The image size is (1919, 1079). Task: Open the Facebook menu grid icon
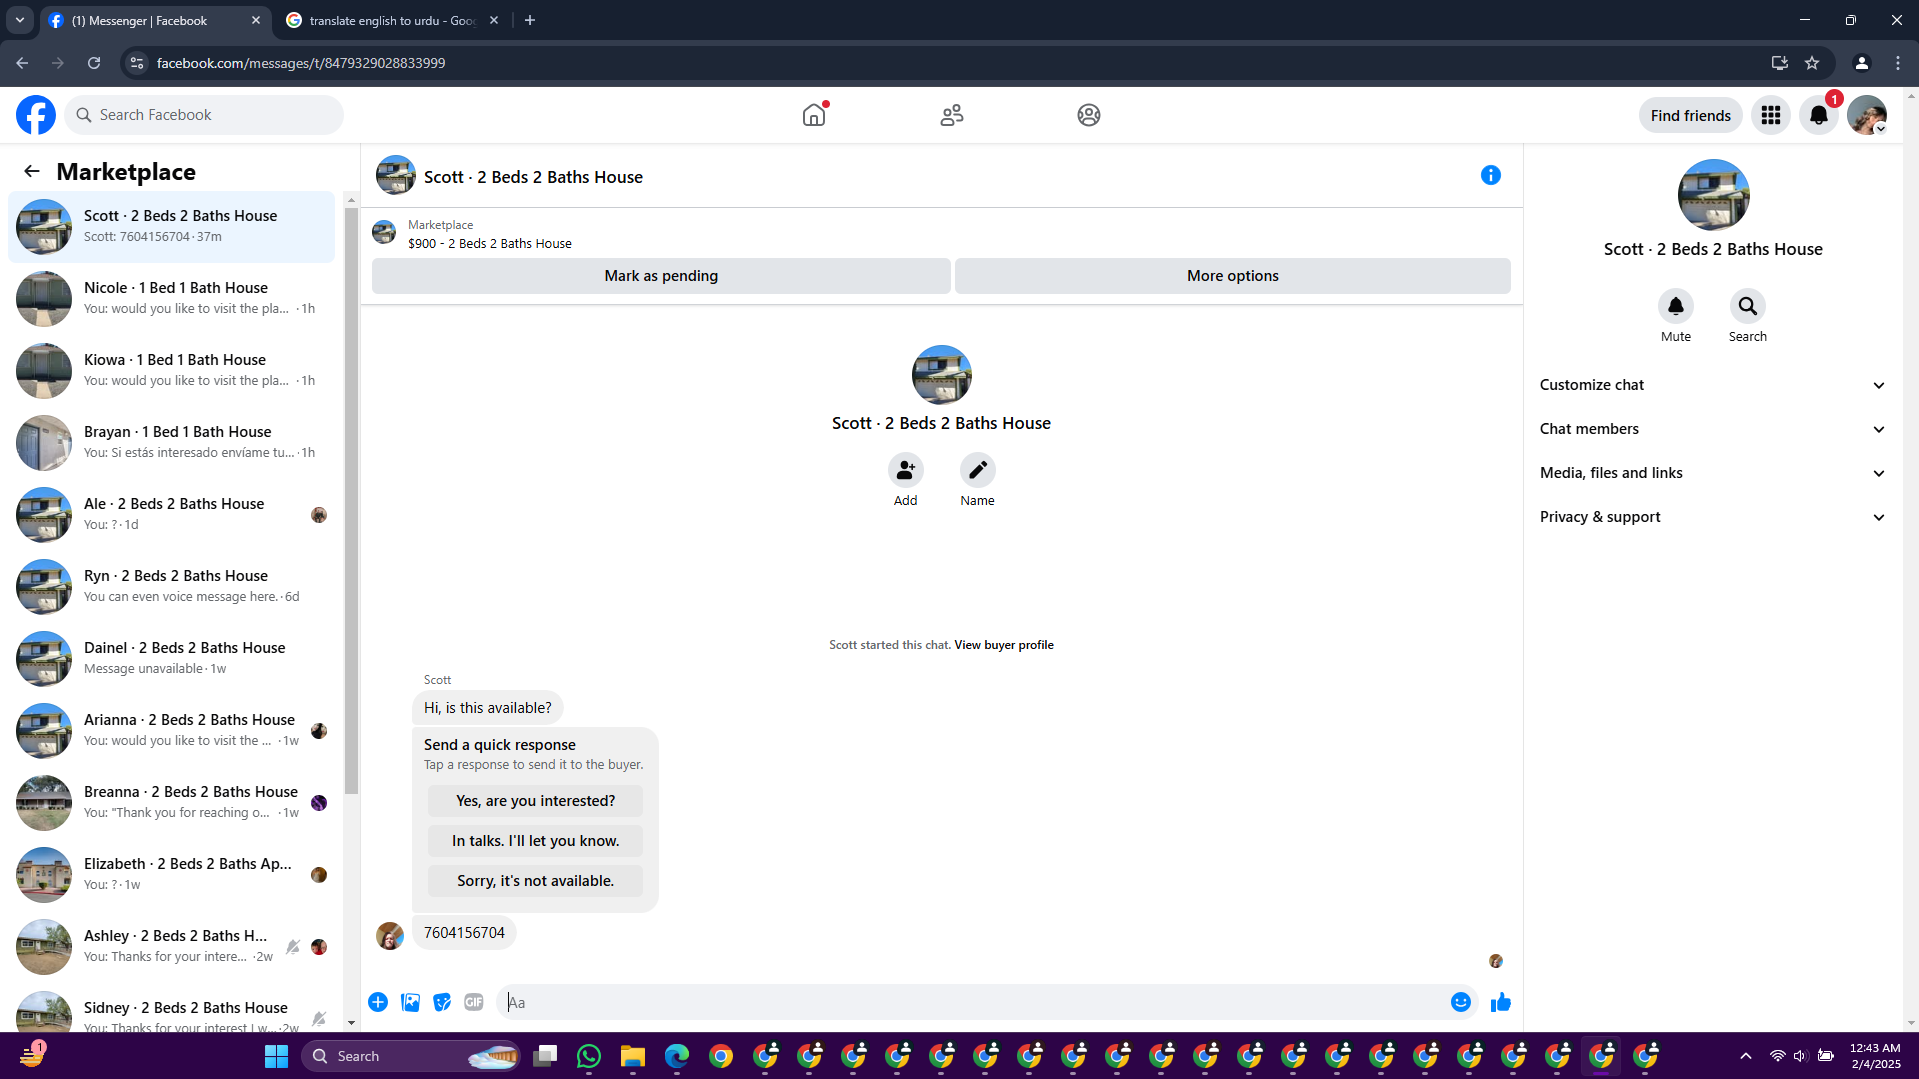[1771, 115]
